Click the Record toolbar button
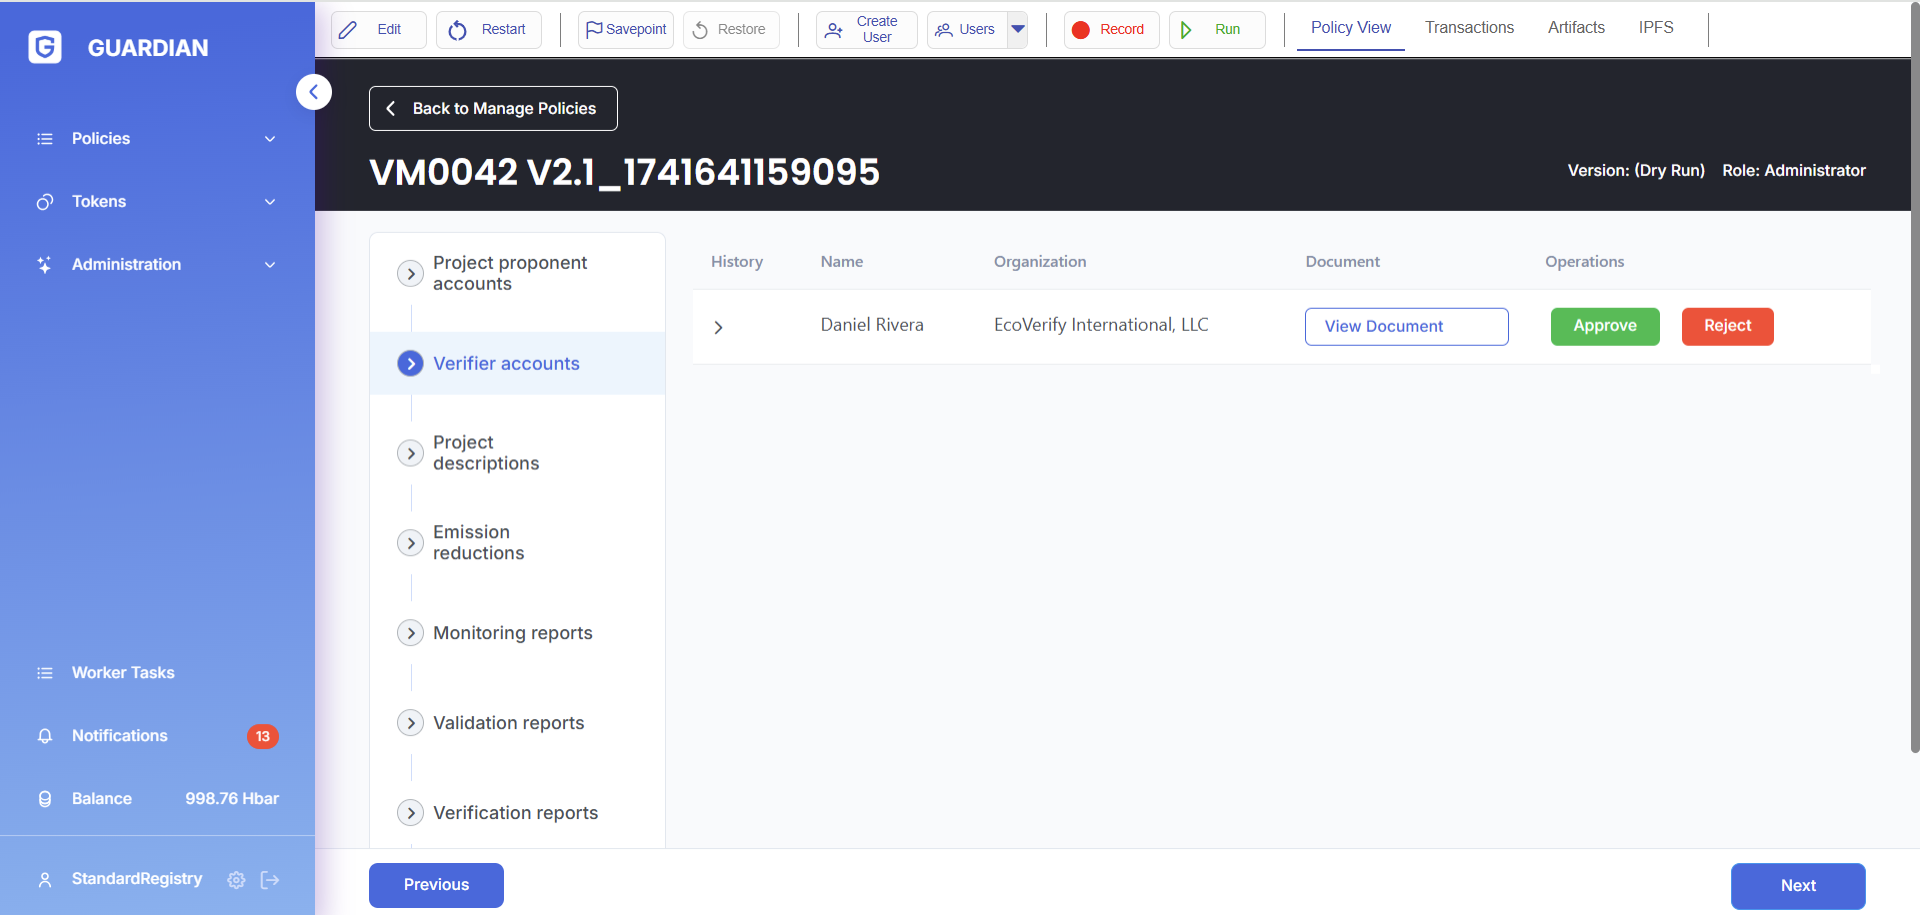This screenshot has height=915, width=1920. tap(1110, 30)
